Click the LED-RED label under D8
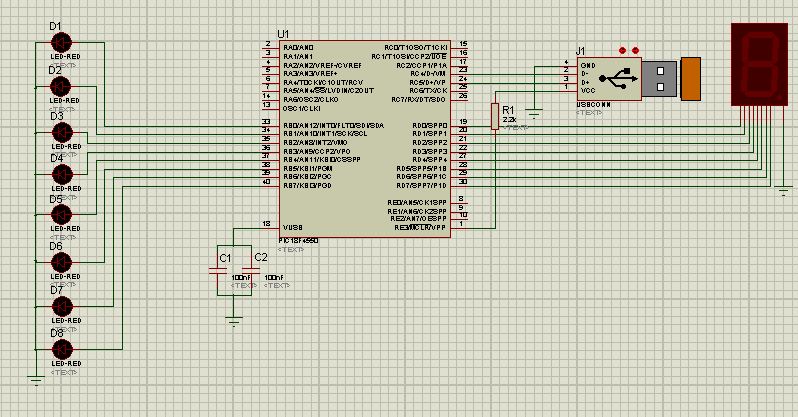798x417 pixels. click(67, 364)
